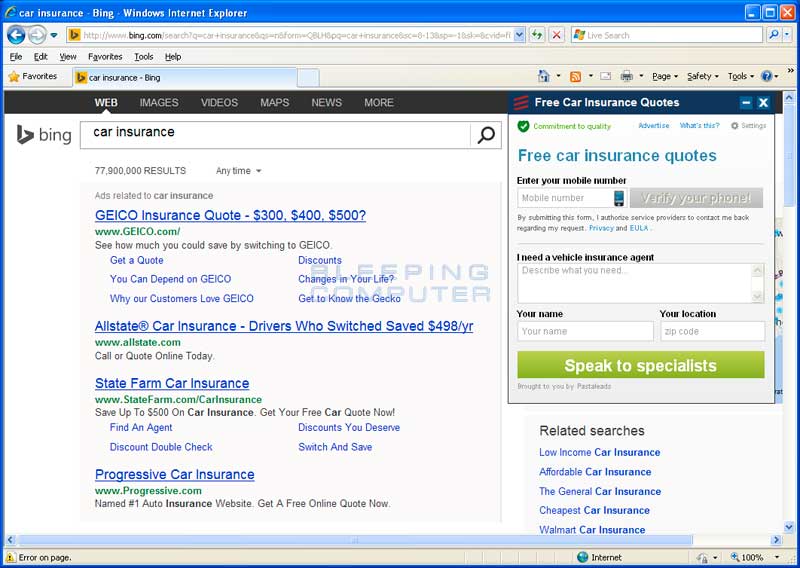Open the View menu
The width and height of the screenshot is (800, 568).
tap(68, 57)
